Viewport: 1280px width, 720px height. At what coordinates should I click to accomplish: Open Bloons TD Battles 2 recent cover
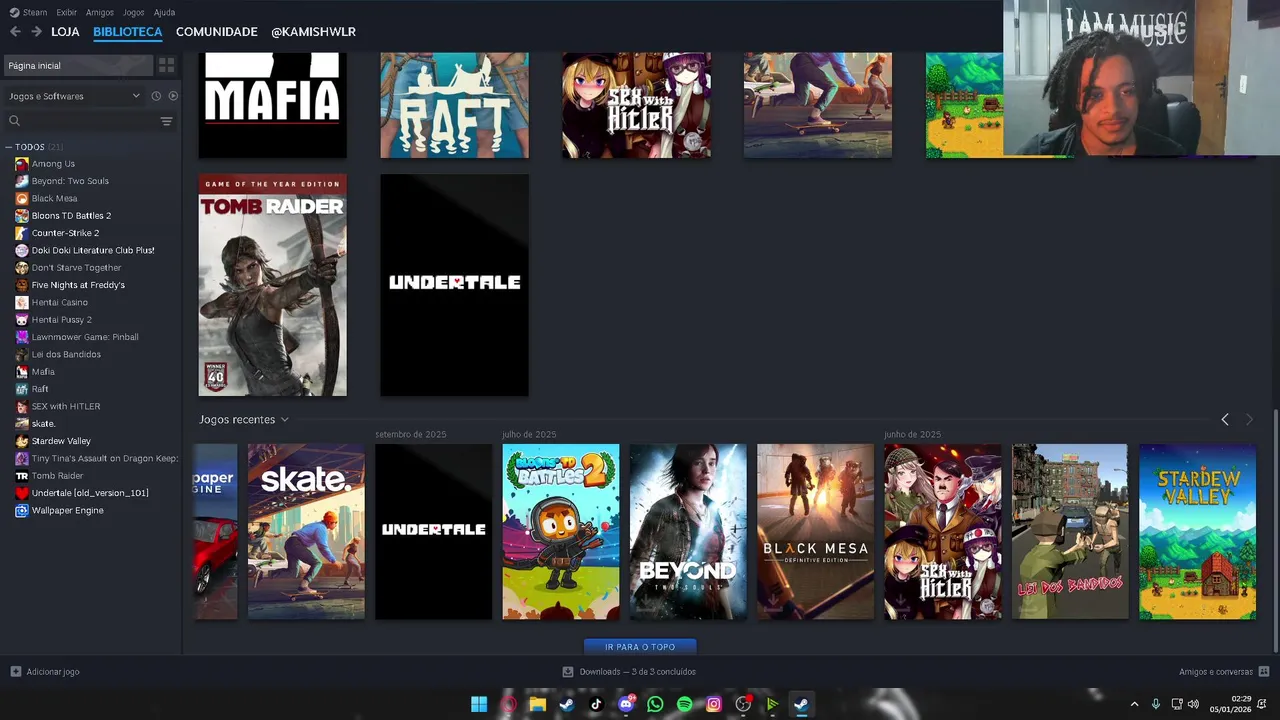[x=561, y=532]
